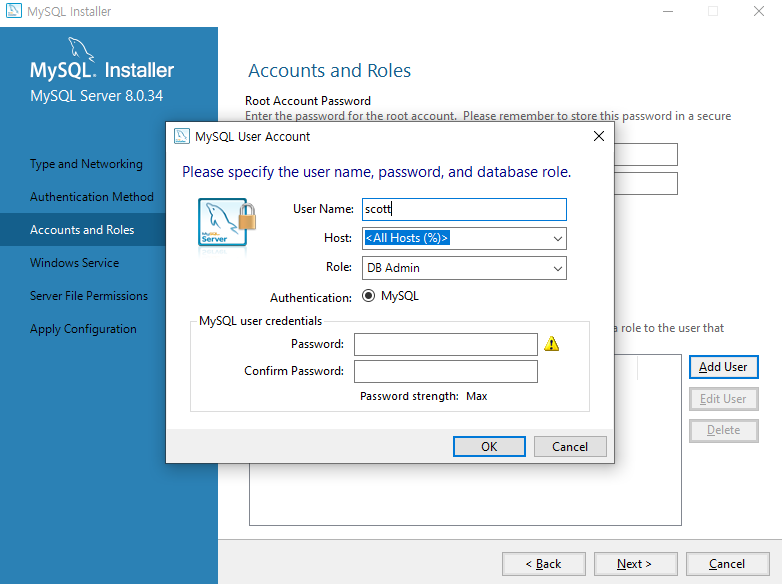Click the Back button in installer

point(544,564)
